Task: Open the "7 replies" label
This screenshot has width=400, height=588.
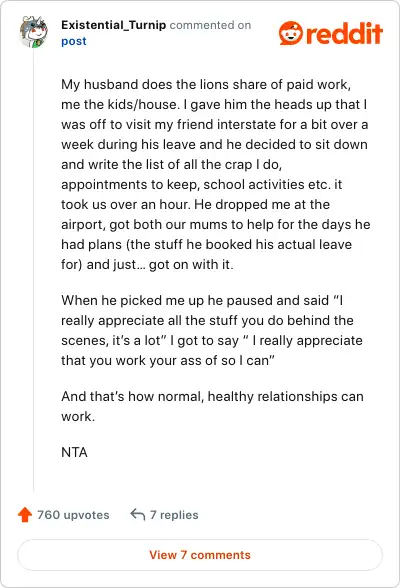Action: 174,515
